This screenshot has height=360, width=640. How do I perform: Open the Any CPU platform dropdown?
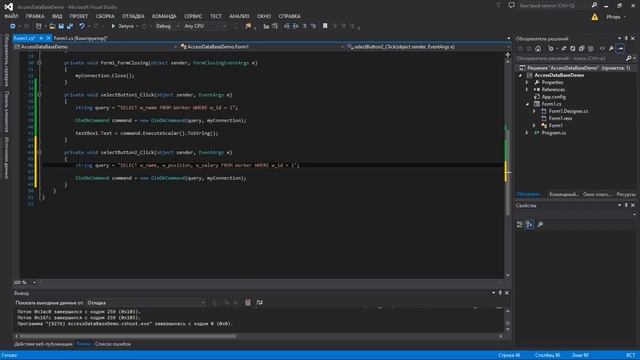[x=204, y=26]
